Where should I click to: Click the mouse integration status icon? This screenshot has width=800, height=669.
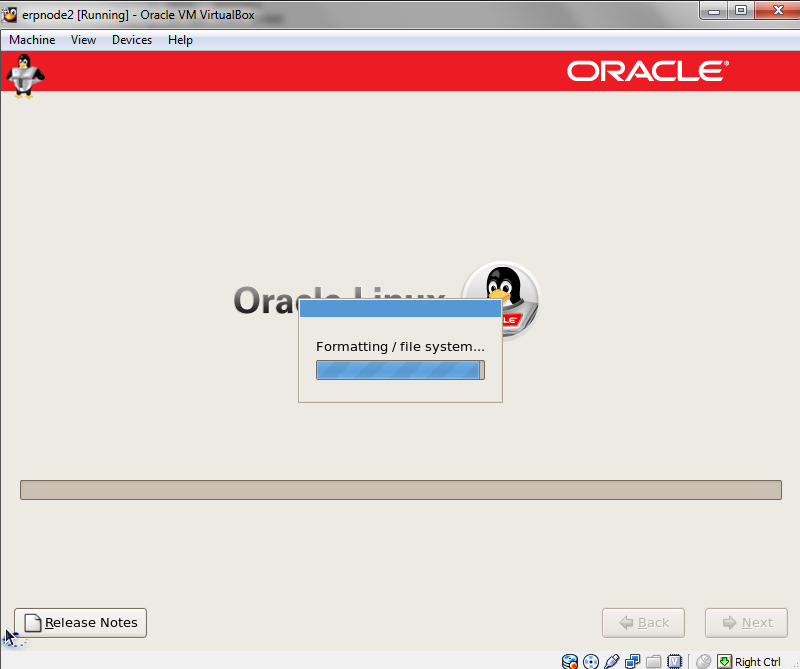pos(704,661)
